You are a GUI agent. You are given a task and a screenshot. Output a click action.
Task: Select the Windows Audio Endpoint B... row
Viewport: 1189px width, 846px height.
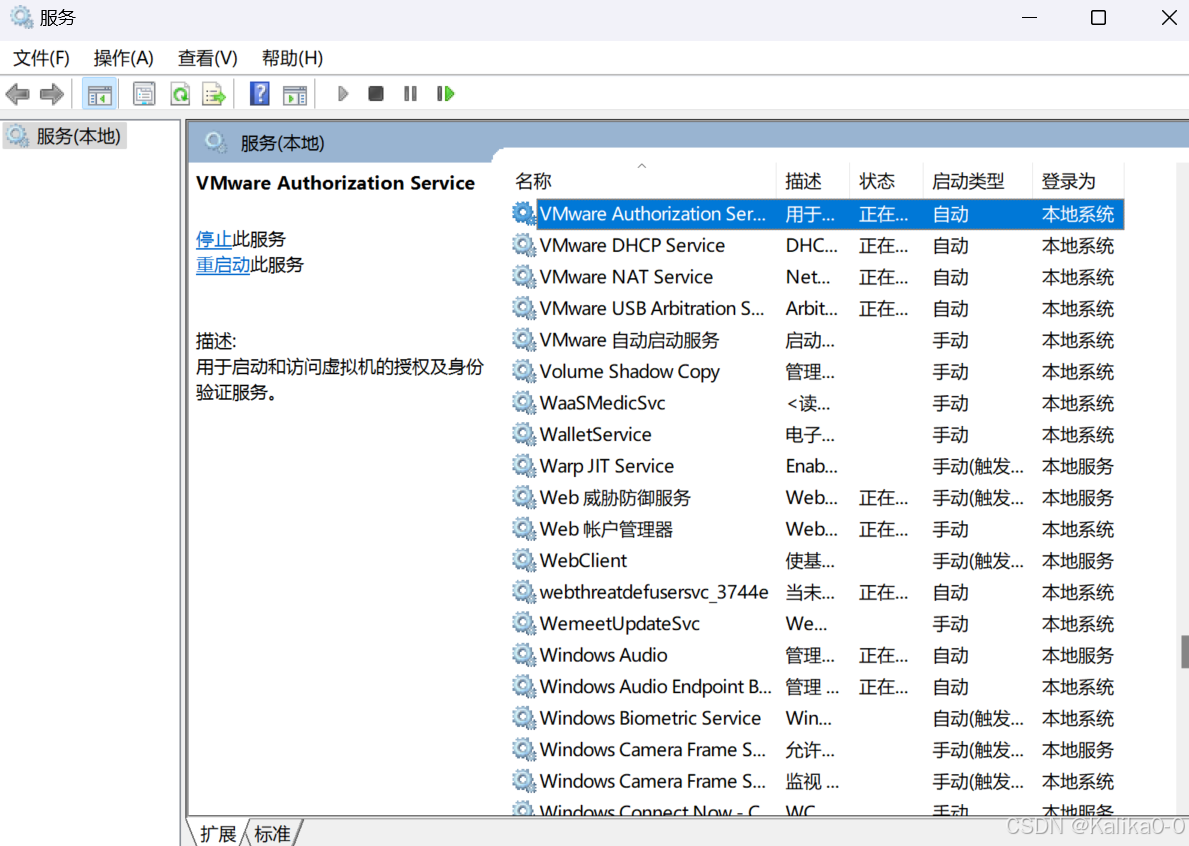pos(817,687)
